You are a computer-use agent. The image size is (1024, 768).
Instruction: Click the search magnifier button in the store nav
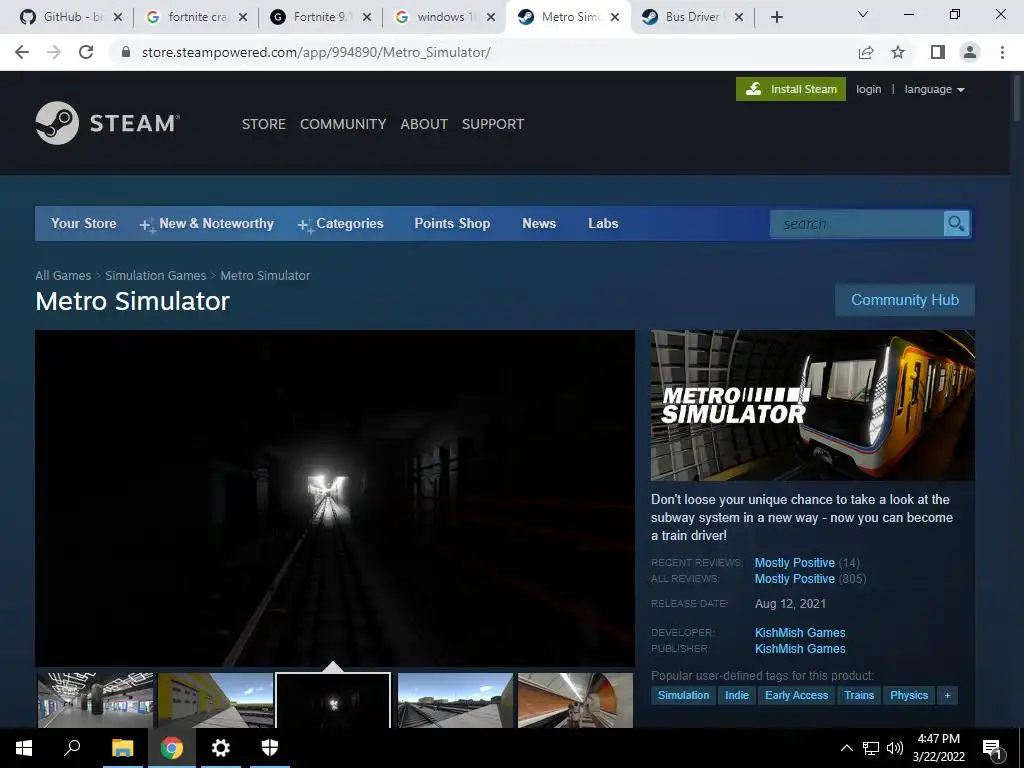pos(956,223)
